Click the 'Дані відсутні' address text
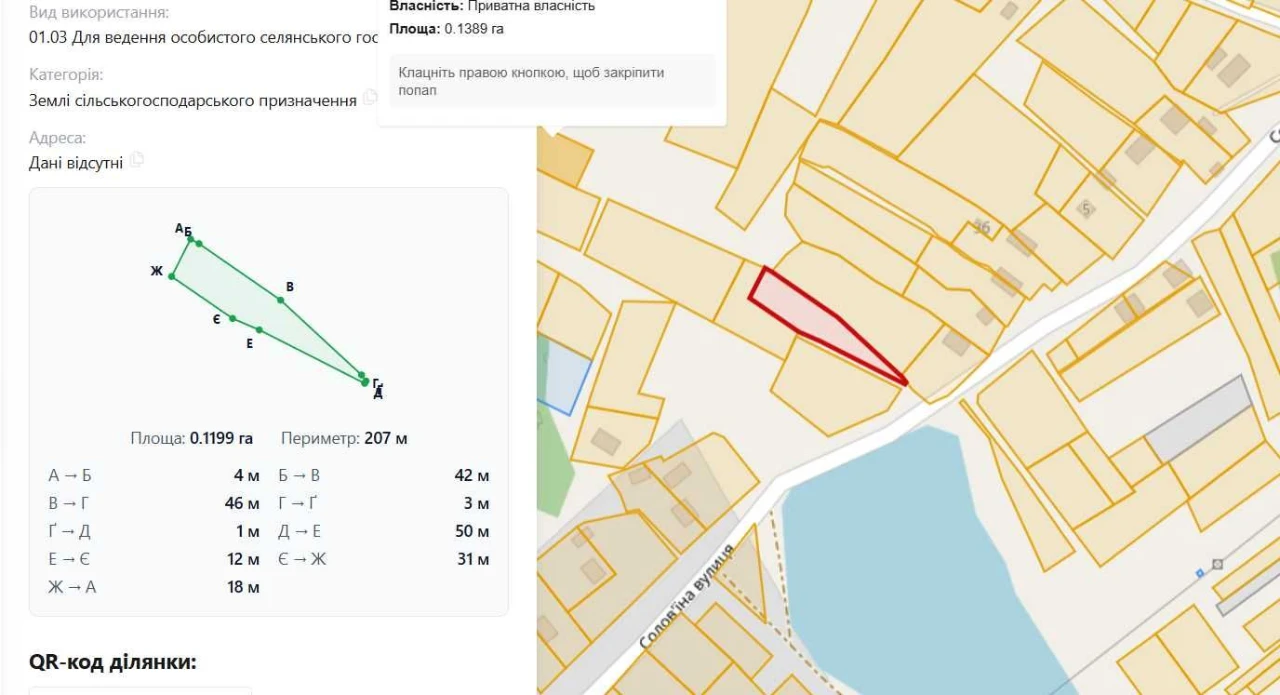The height and width of the screenshot is (695, 1280). (x=76, y=162)
